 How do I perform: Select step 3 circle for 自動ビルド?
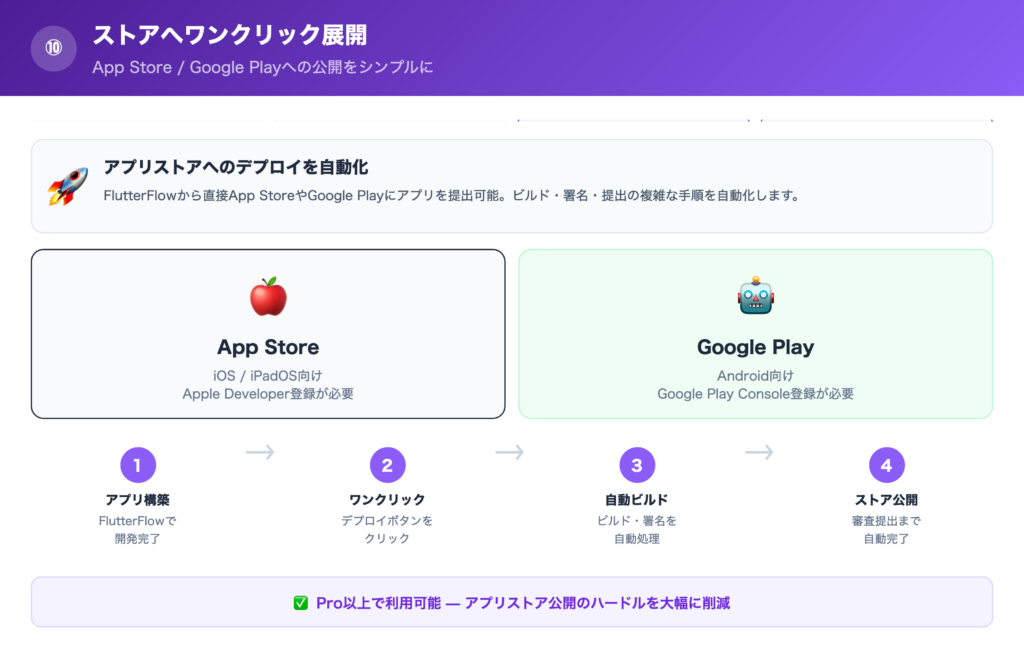638,464
